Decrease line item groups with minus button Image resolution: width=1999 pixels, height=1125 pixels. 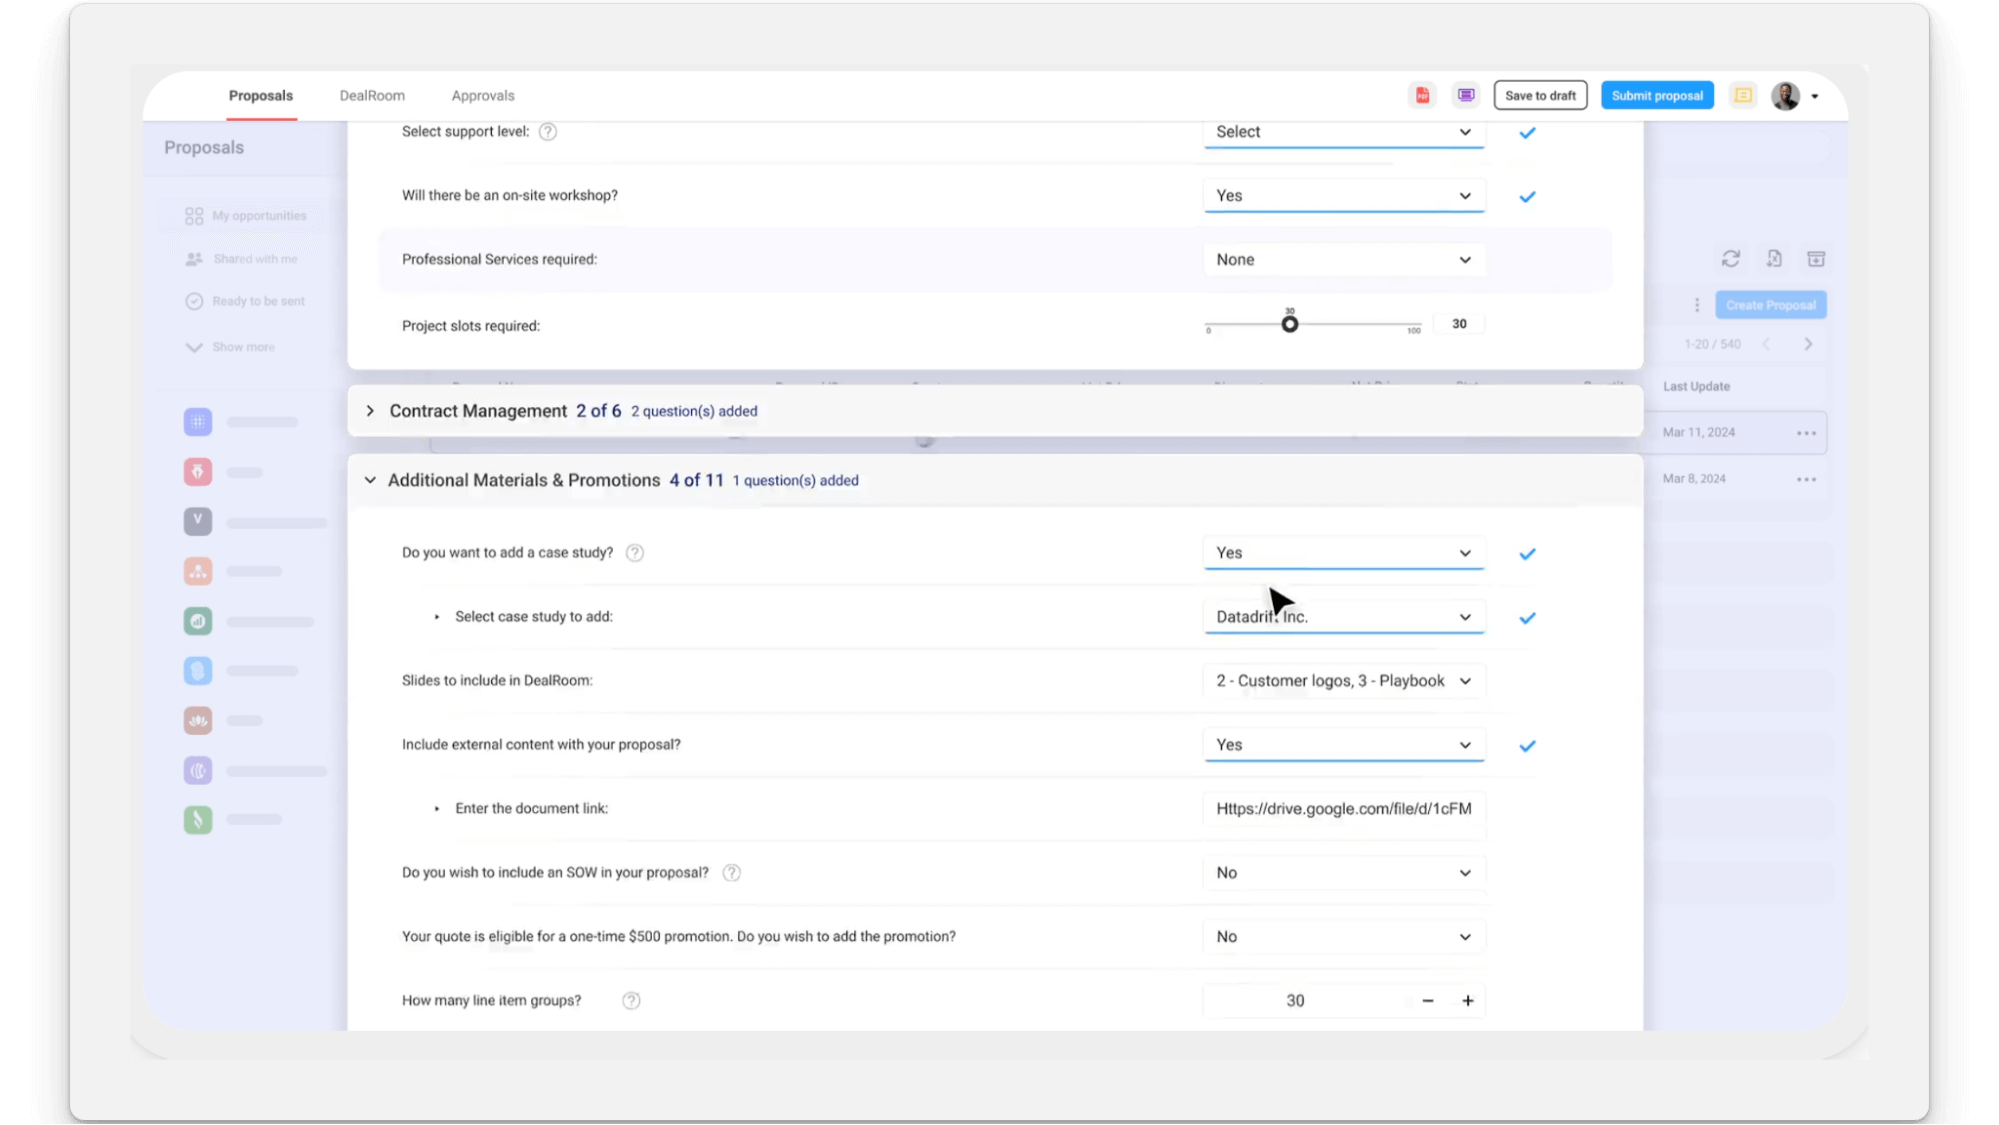click(x=1428, y=1001)
